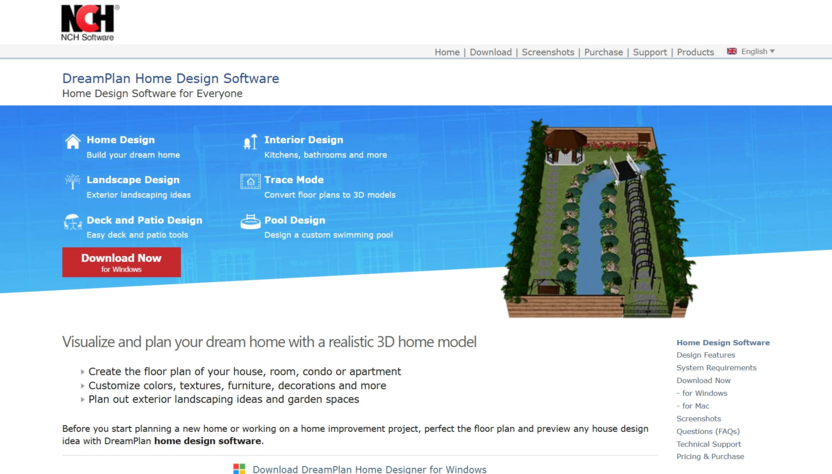832x474 pixels.
Task: Open Design Features sidebar link
Action: [706, 355]
